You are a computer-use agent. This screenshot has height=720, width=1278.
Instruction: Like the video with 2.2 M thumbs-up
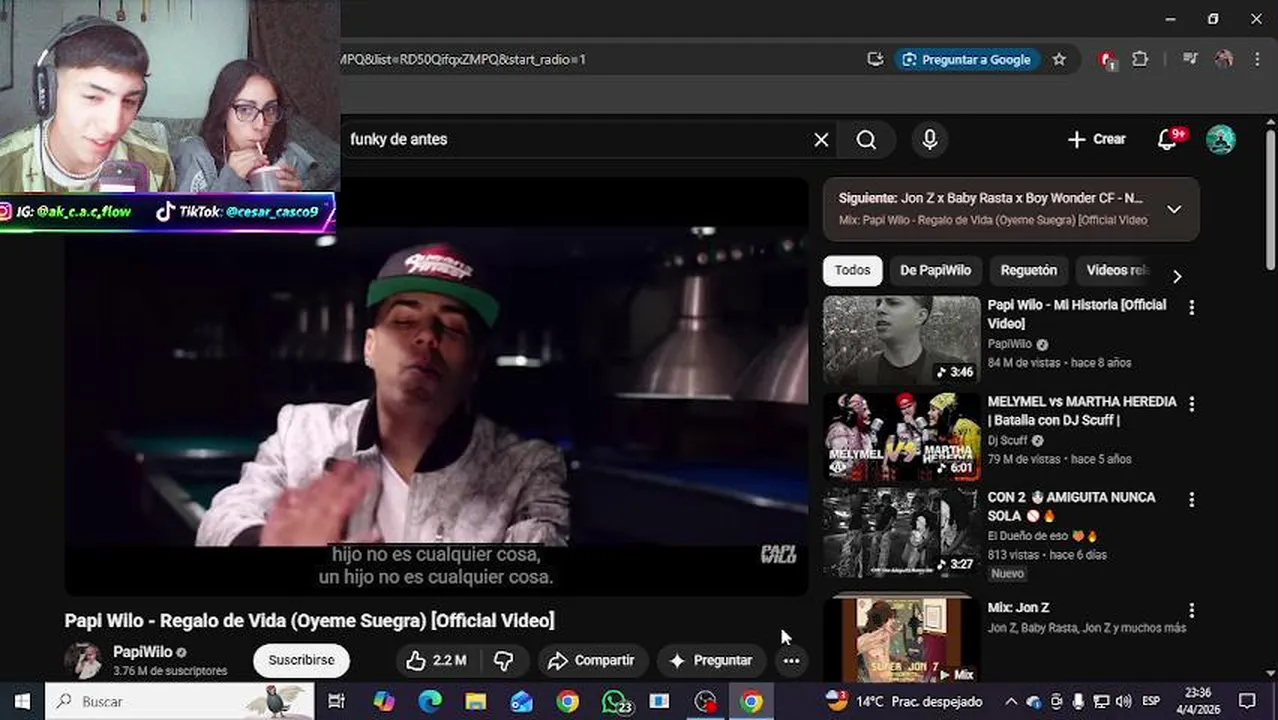(436, 660)
